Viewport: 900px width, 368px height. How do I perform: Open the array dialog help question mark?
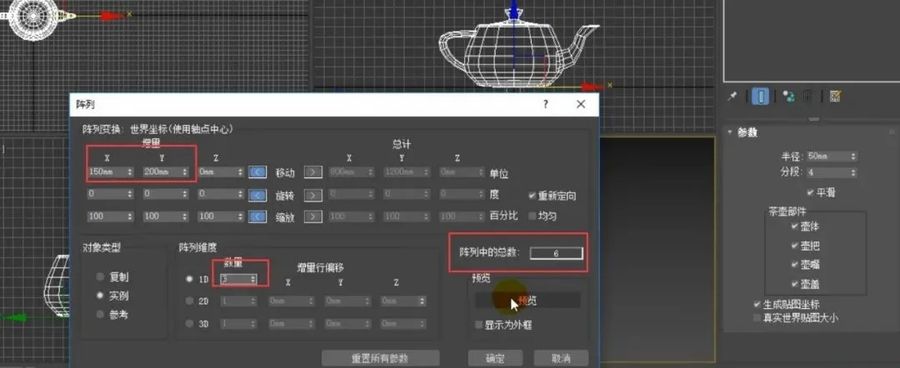(545, 104)
